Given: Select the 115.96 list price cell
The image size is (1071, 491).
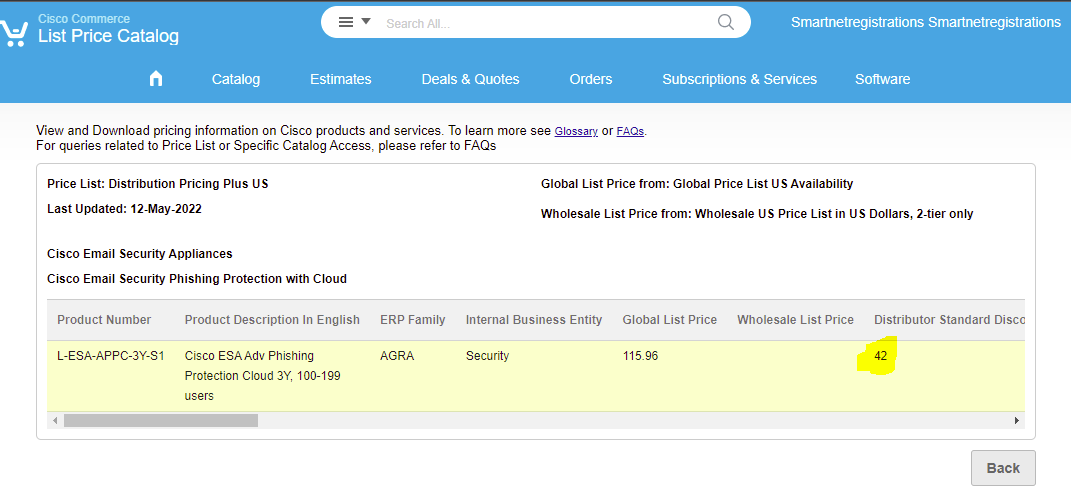Looking at the screenshot, I should 640,356.
